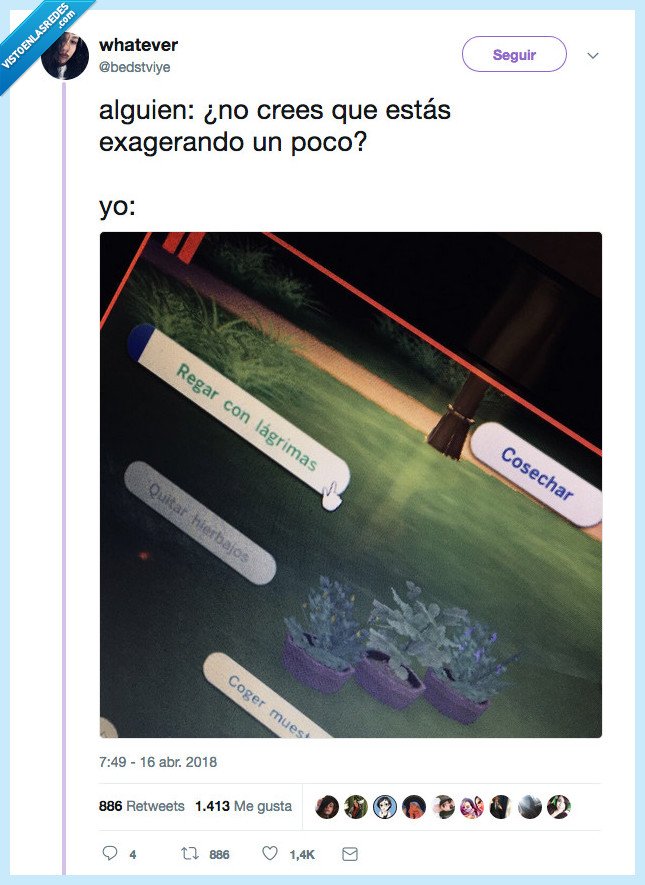Click the fifth liker avatar in row
Image resolution: width=645 pixels, height=885 pixels.
[443, 807]
